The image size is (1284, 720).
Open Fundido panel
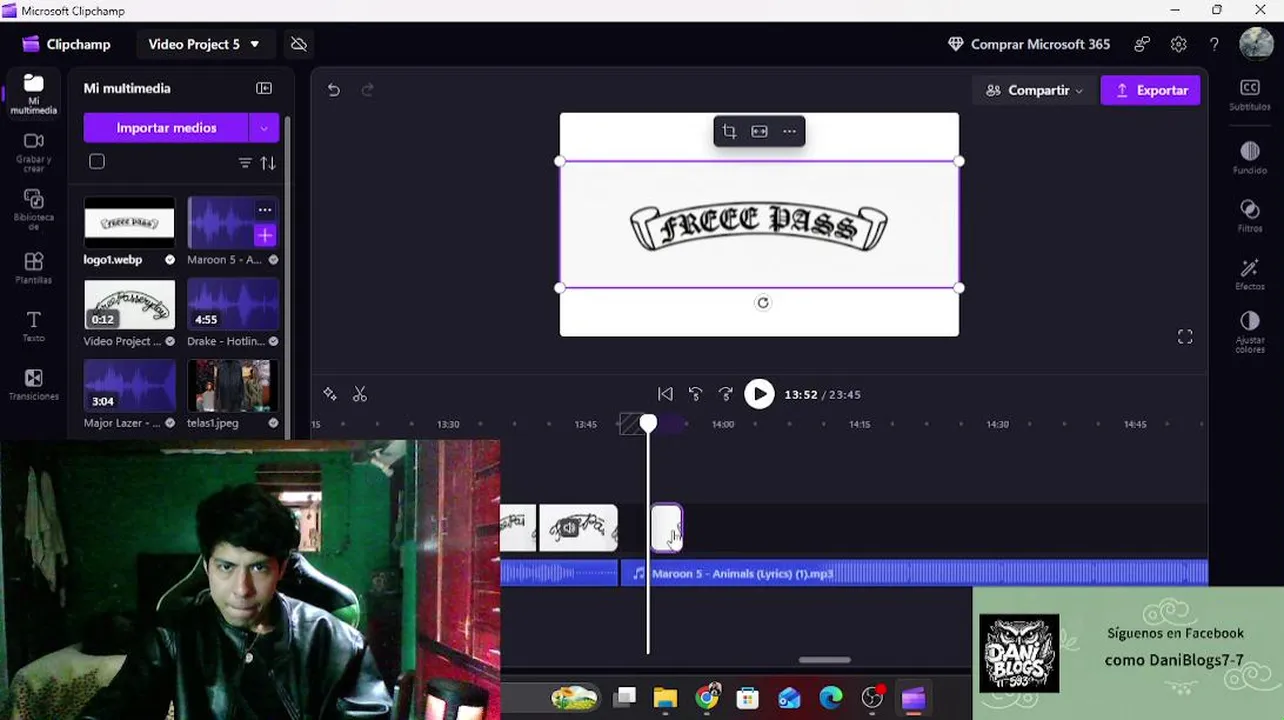[x=1250, y=158]
